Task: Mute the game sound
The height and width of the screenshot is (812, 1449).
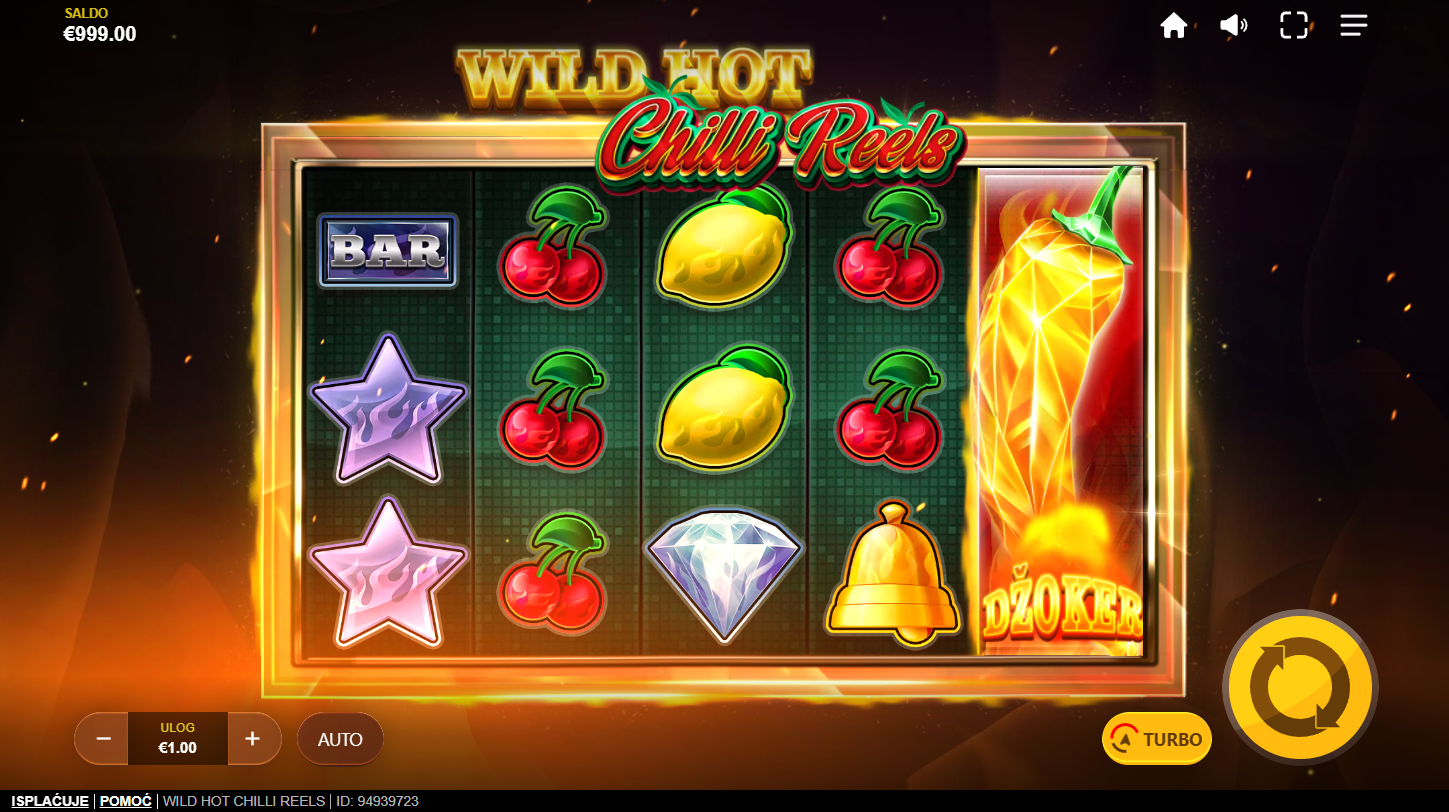Action: (x=1234, y=25)
